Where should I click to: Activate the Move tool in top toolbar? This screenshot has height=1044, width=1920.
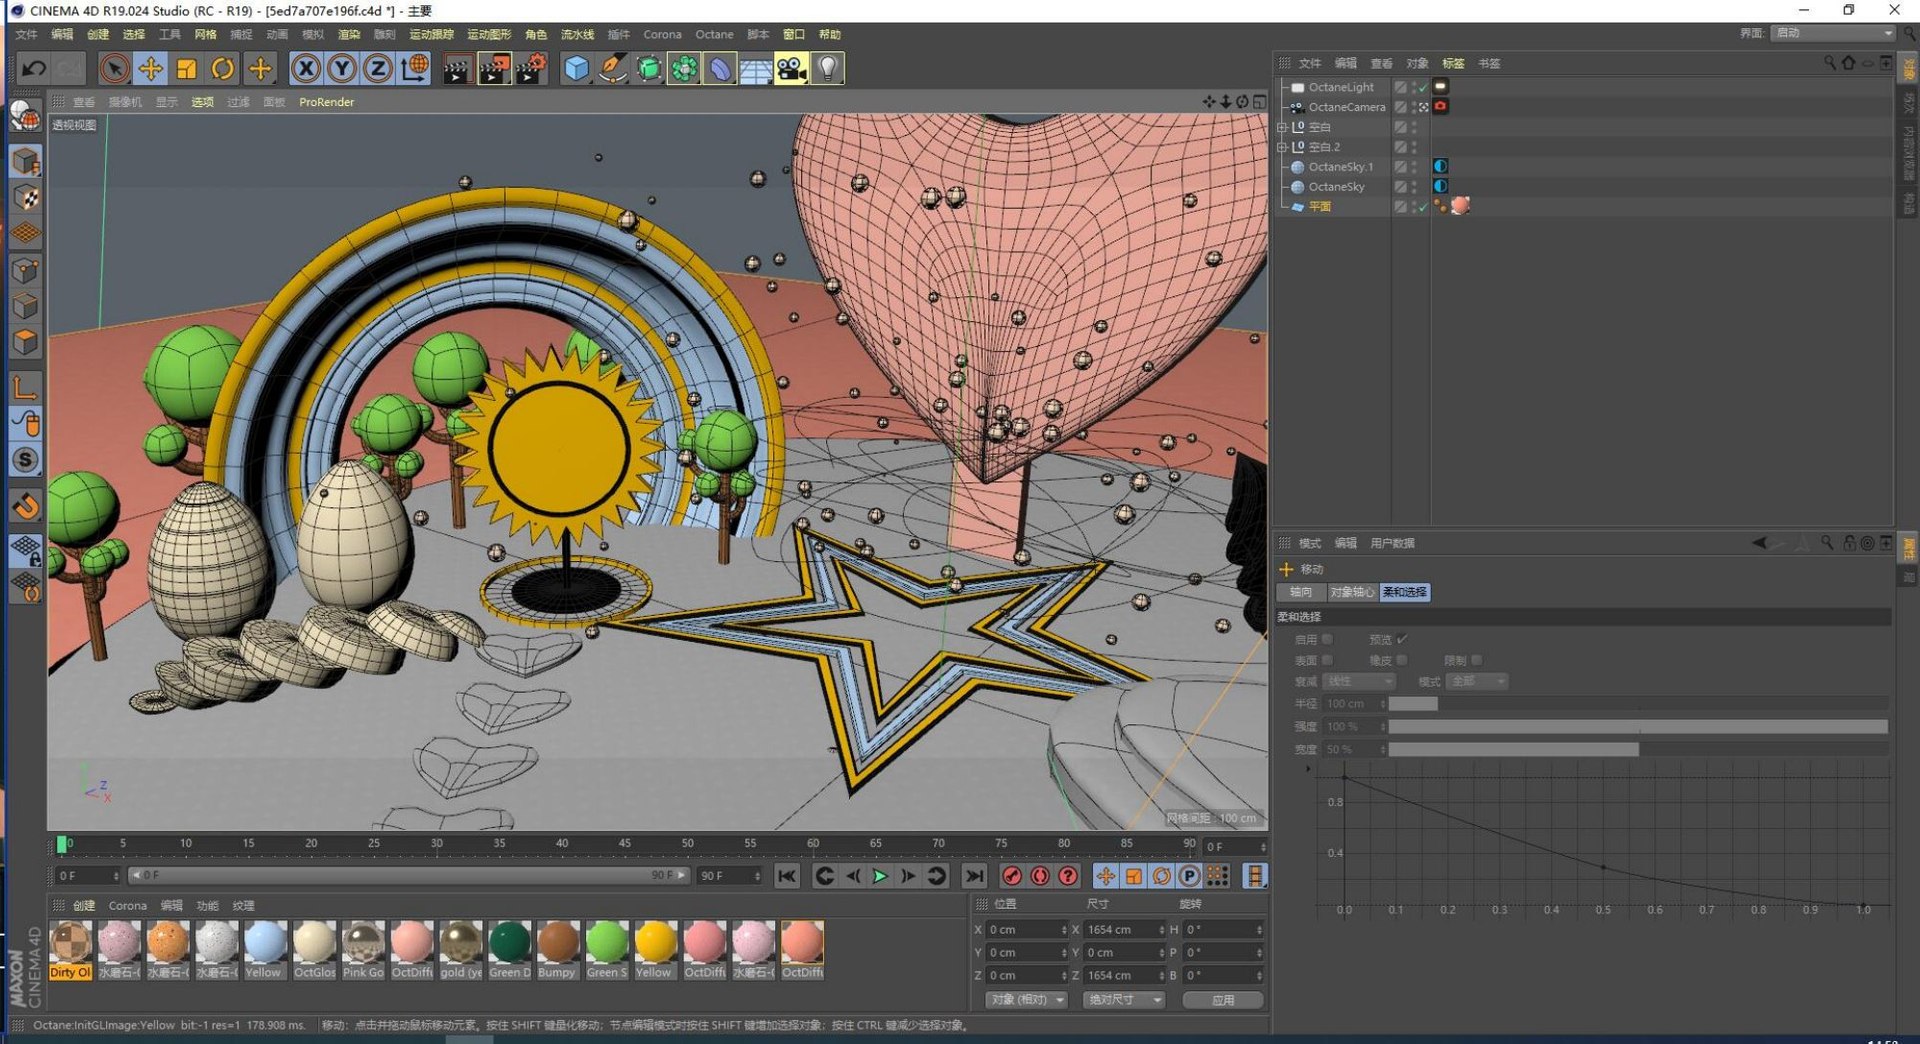151,69
